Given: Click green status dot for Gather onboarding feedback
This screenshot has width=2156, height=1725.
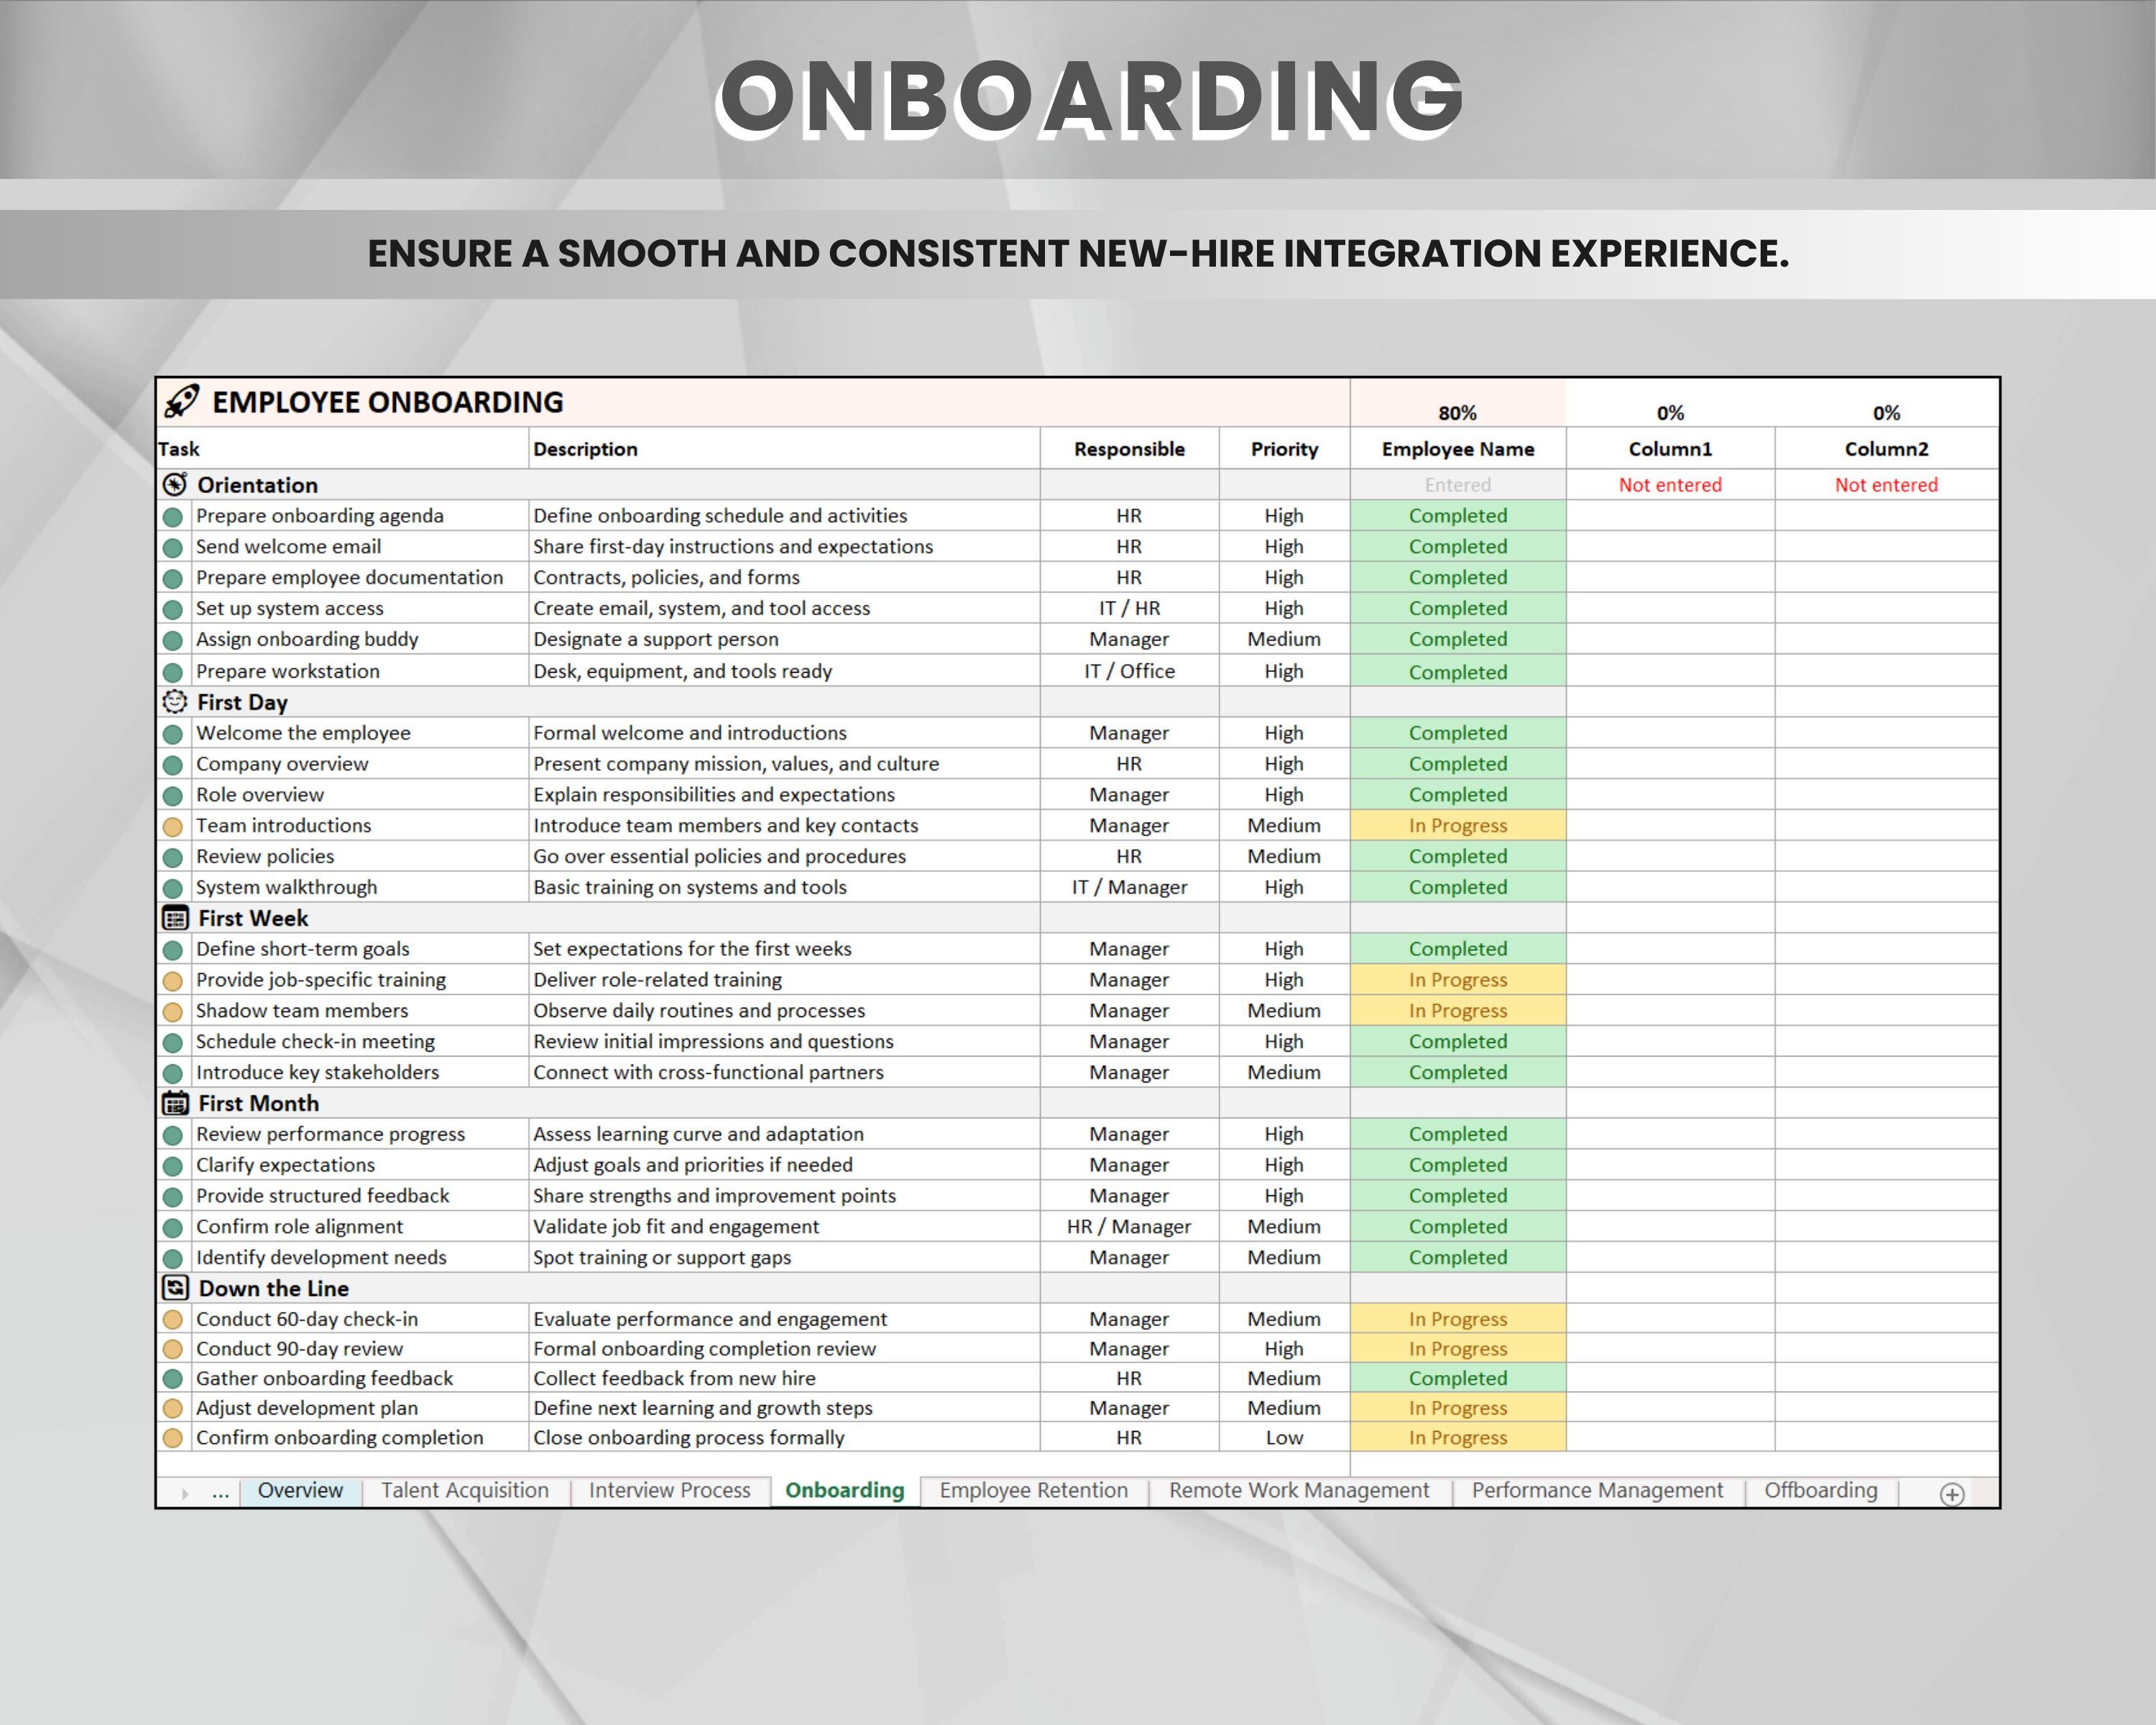Looking at the screenshot, I should tap(173, 1379).
